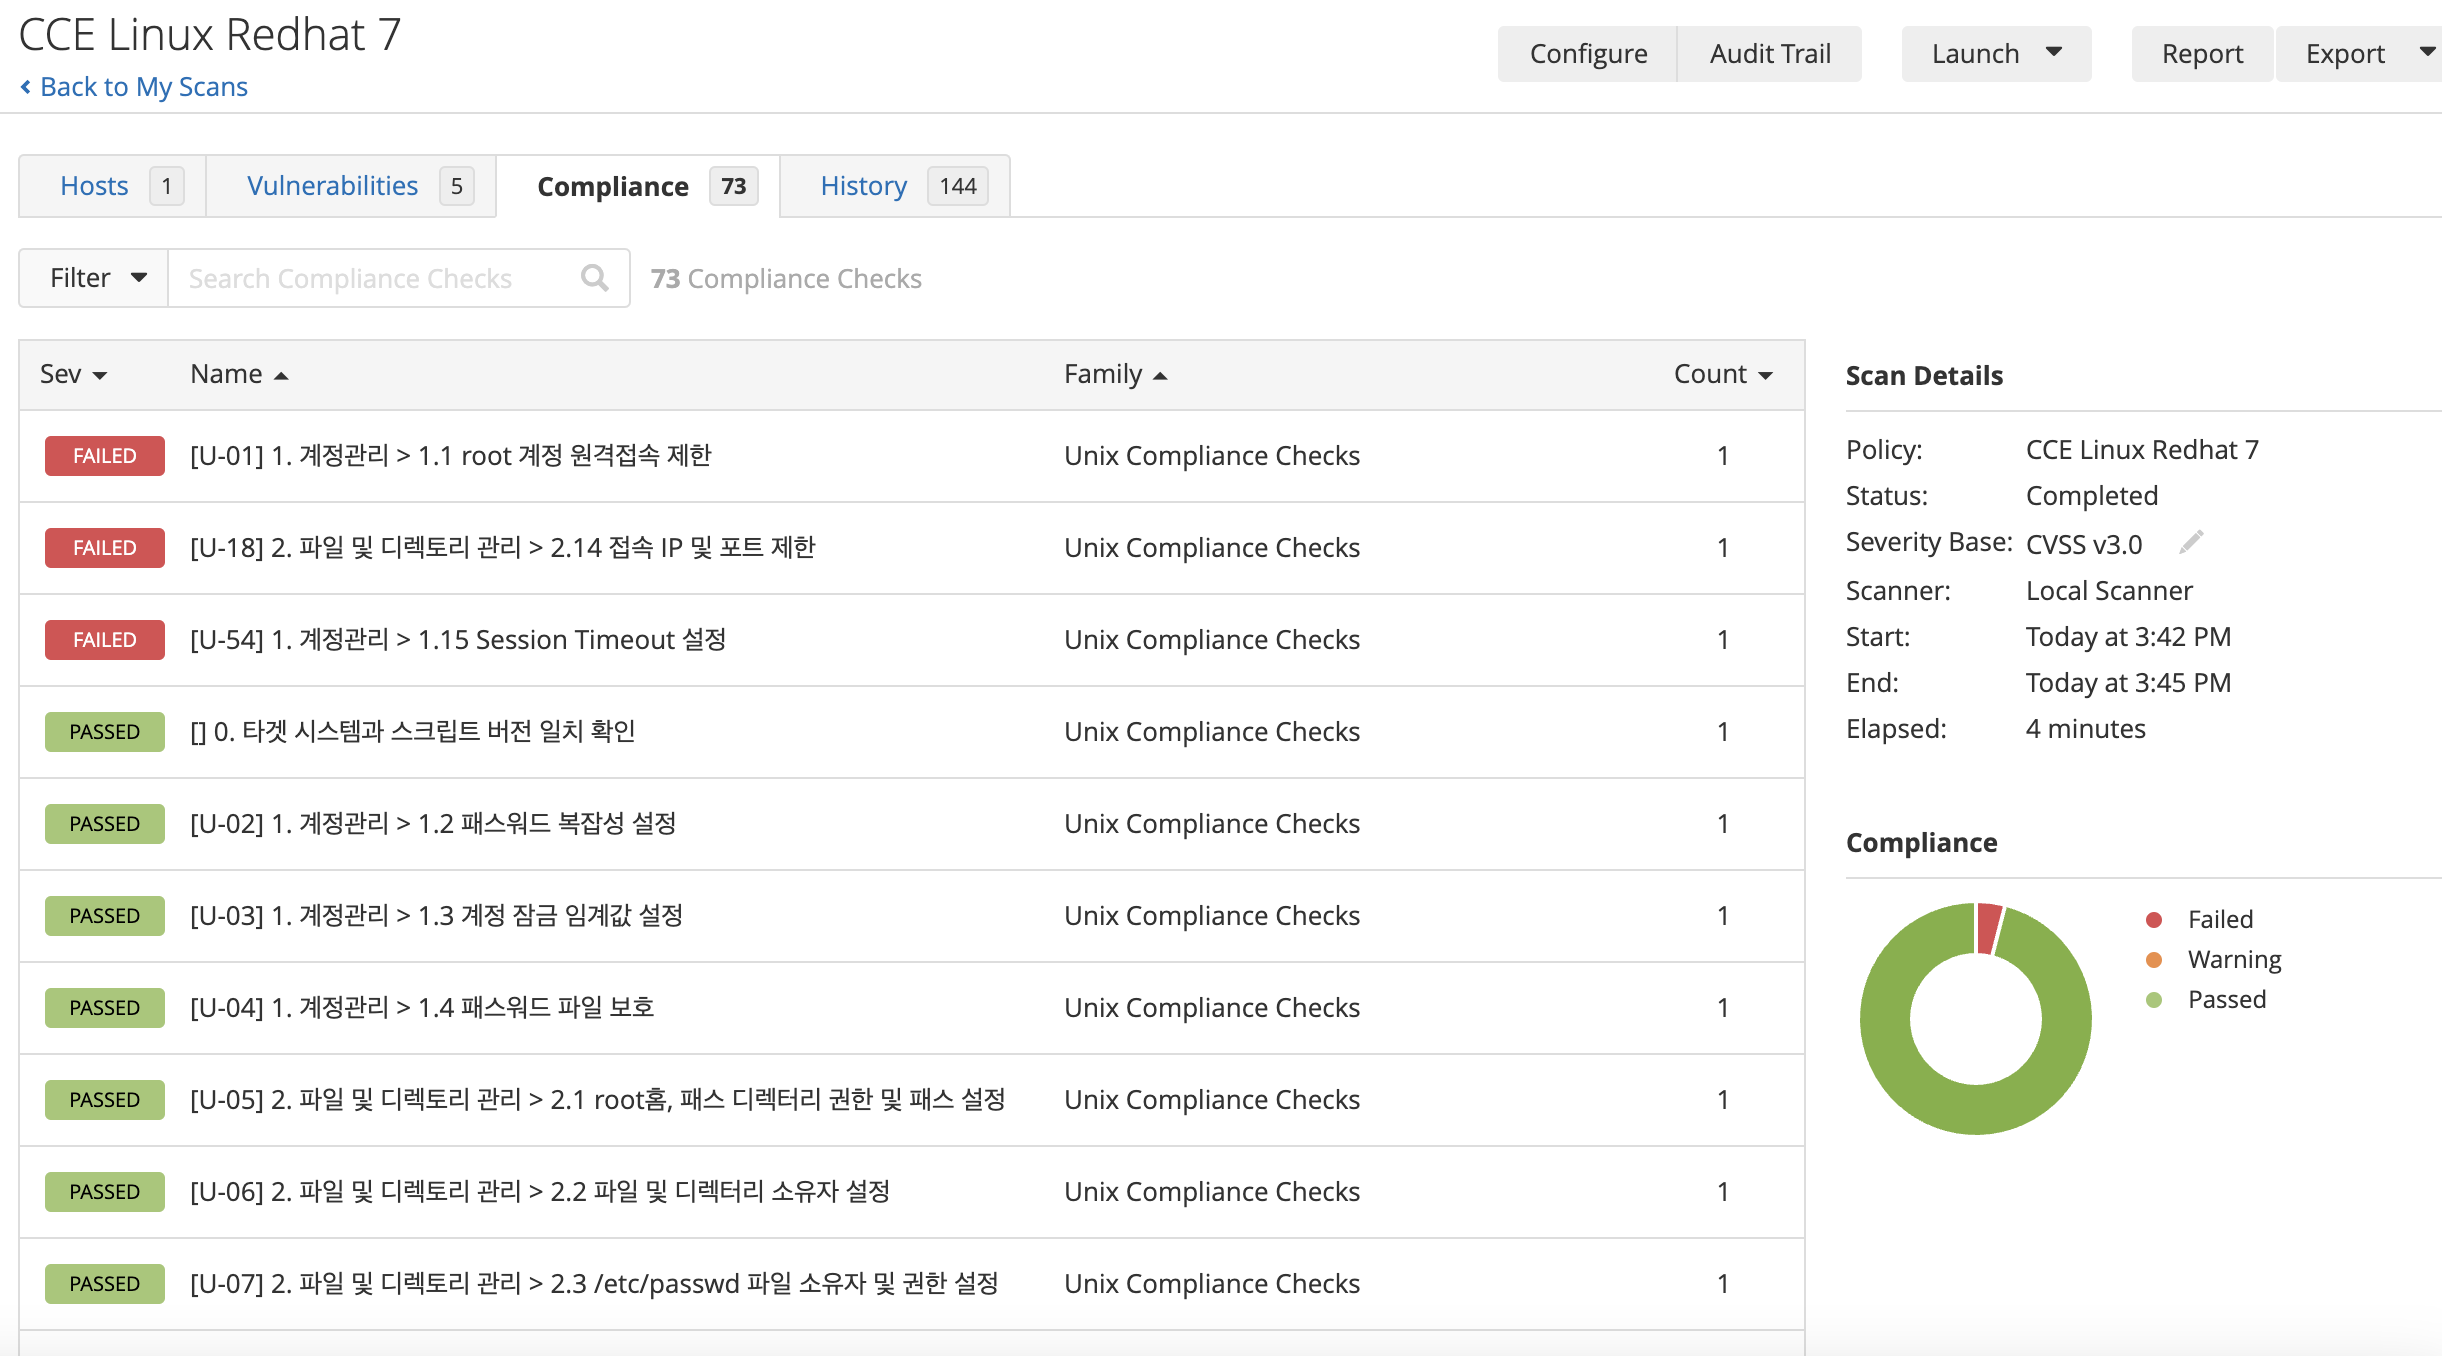Expand the Launch dropdown
This screenshot has height=1356, width=2442.
[1996, 54]
